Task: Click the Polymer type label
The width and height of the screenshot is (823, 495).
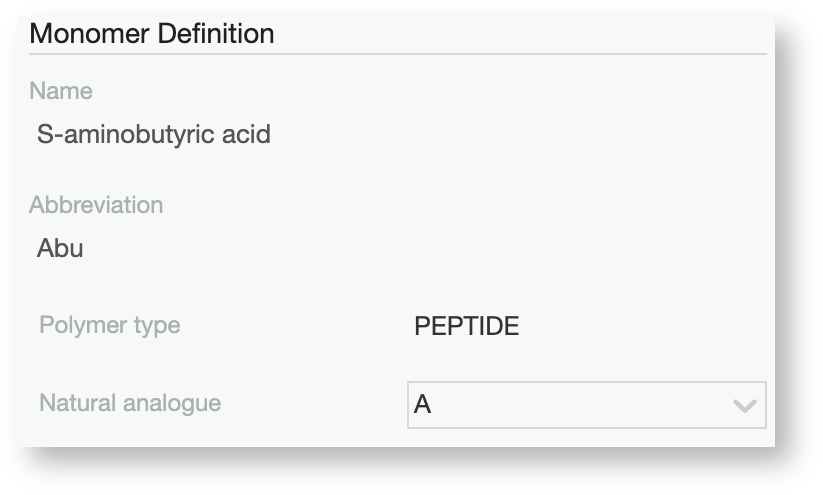Action: [110, 325]
